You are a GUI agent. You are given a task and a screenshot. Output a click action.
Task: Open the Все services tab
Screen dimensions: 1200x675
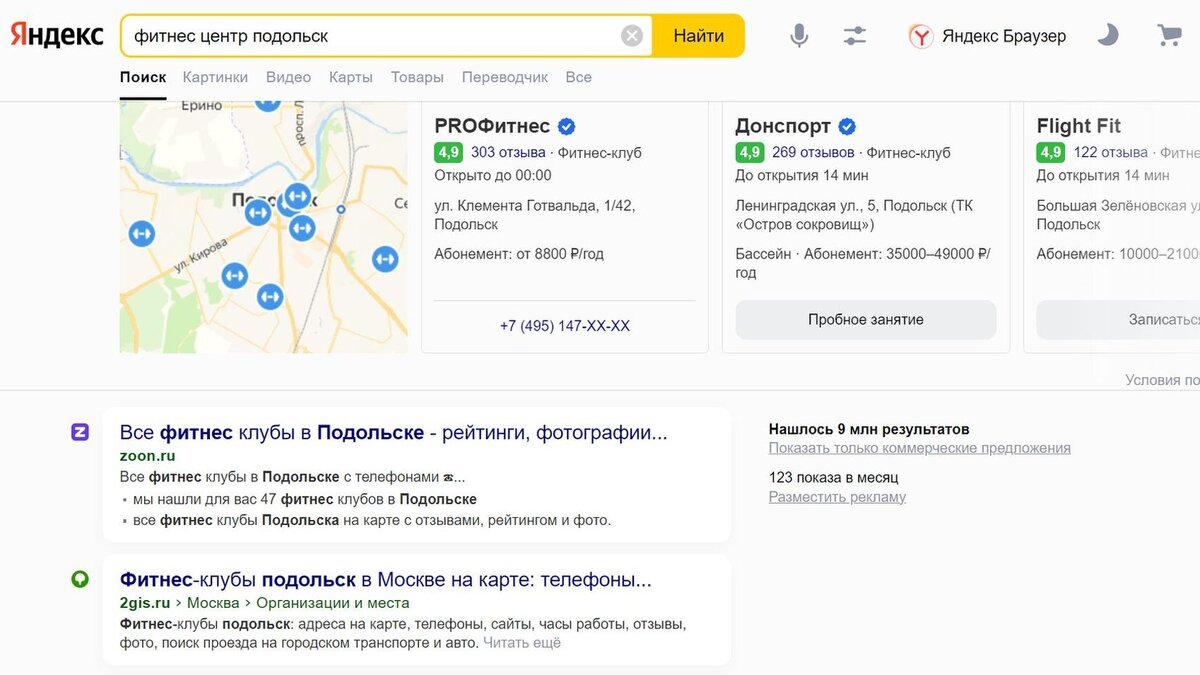coord(578,77)
